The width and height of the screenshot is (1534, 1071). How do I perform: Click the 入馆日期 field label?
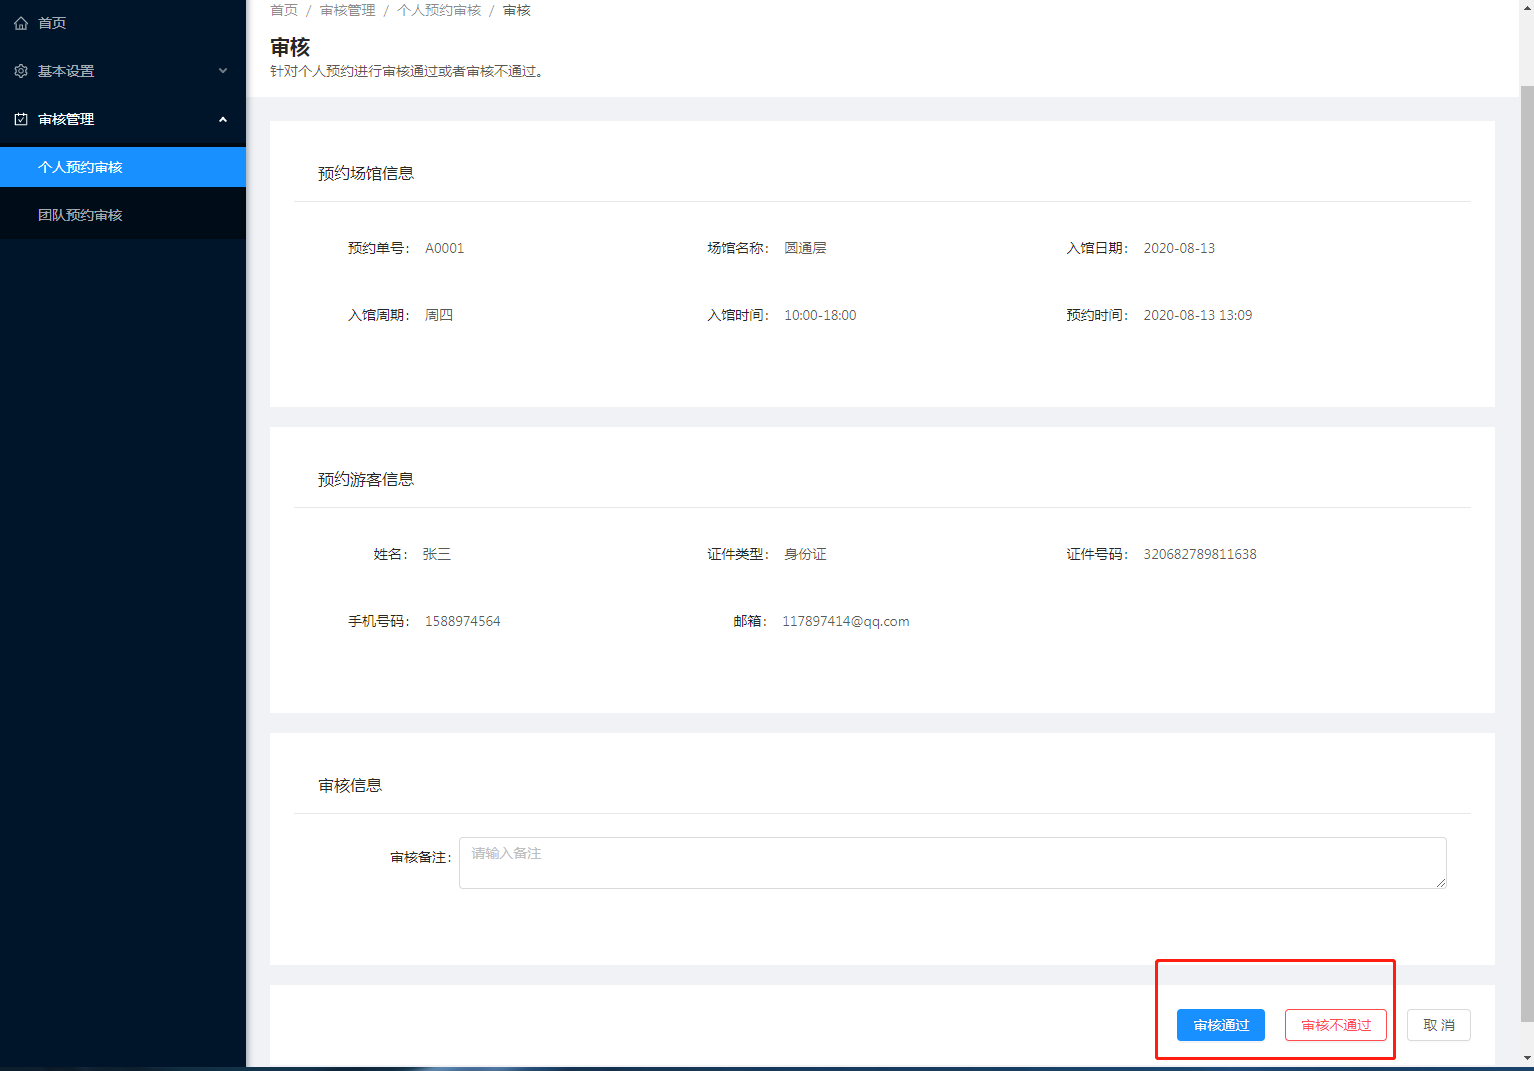[1097, 248]
